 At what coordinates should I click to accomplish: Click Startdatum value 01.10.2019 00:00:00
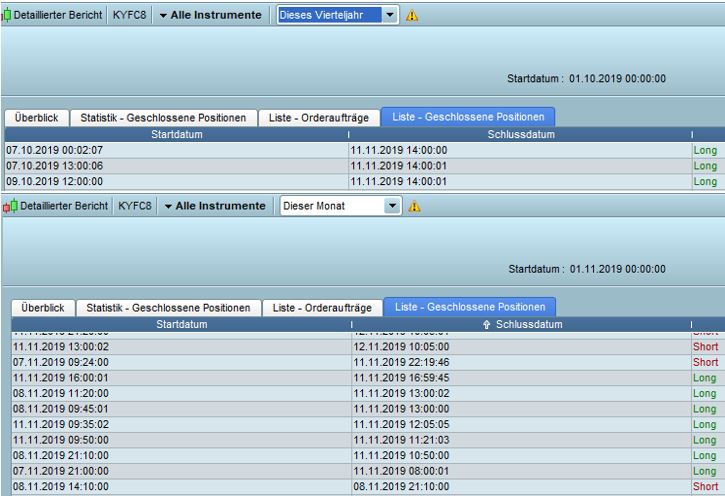click(617, 79)
